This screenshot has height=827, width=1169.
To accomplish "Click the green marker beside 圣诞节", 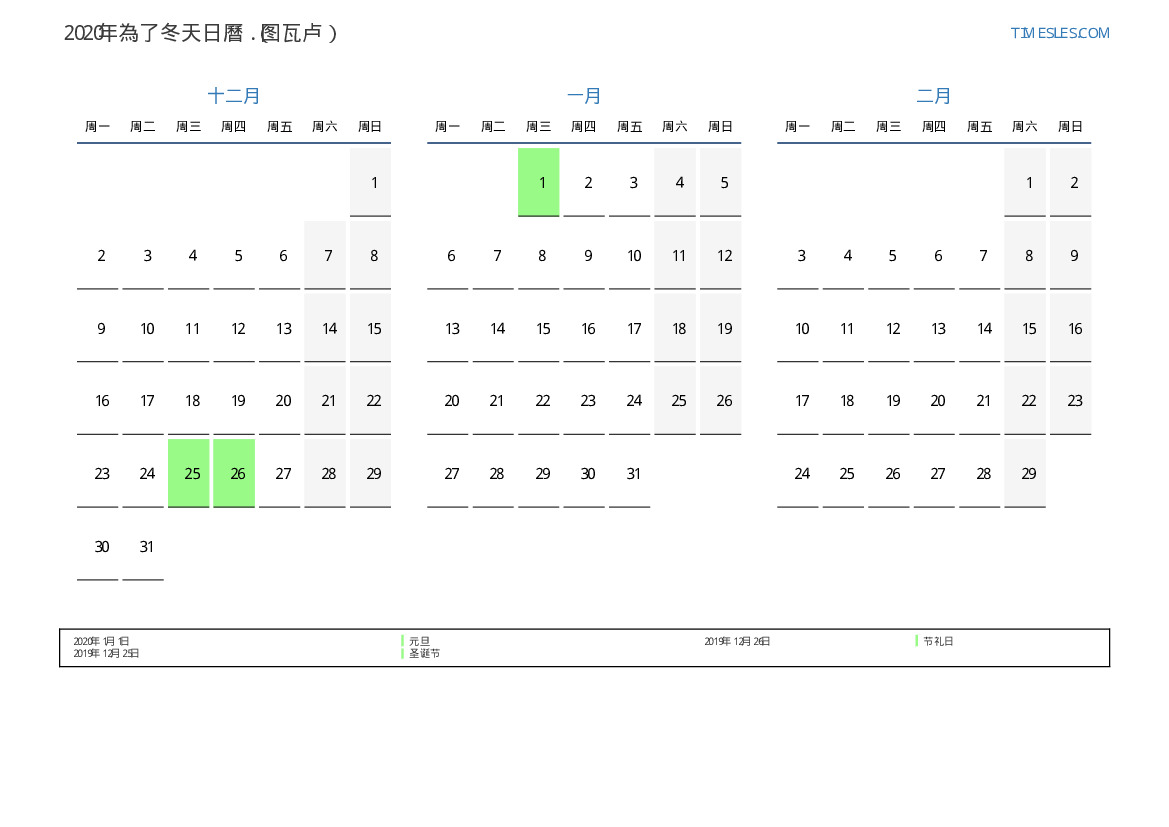I will click(x=402, y=653).
